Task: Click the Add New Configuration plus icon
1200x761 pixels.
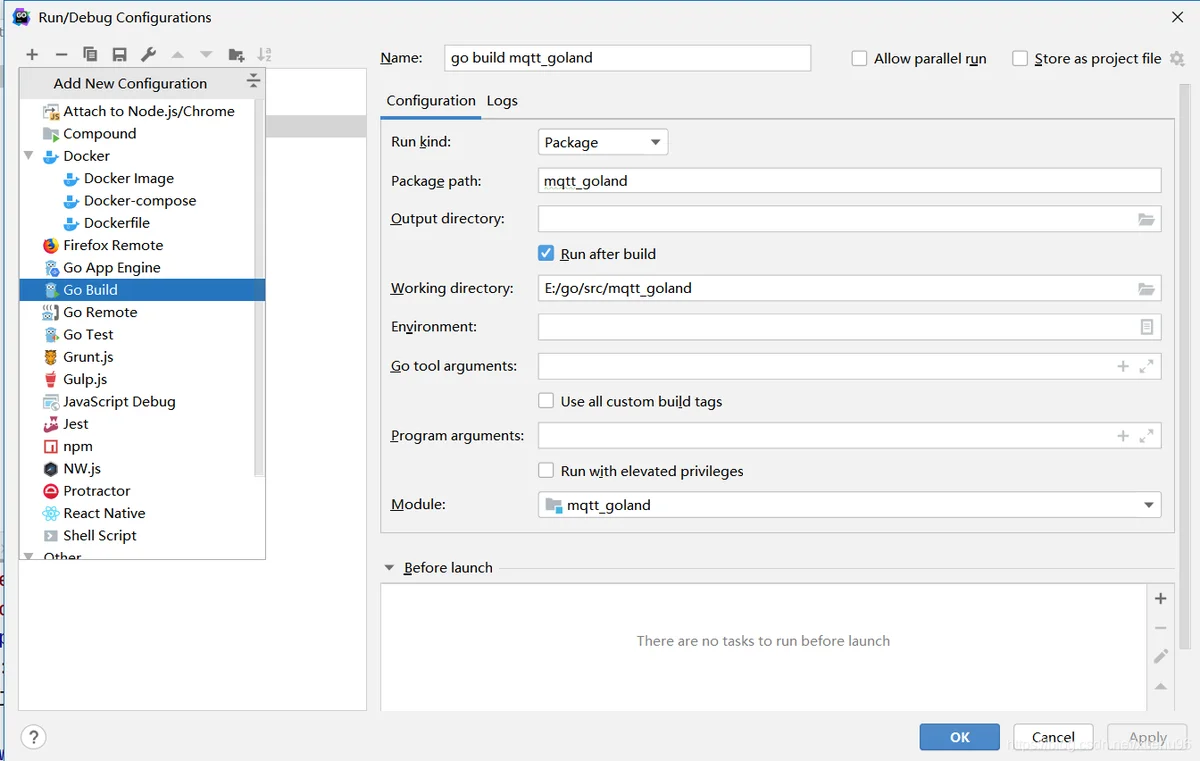Action: (x=32, y=55)
